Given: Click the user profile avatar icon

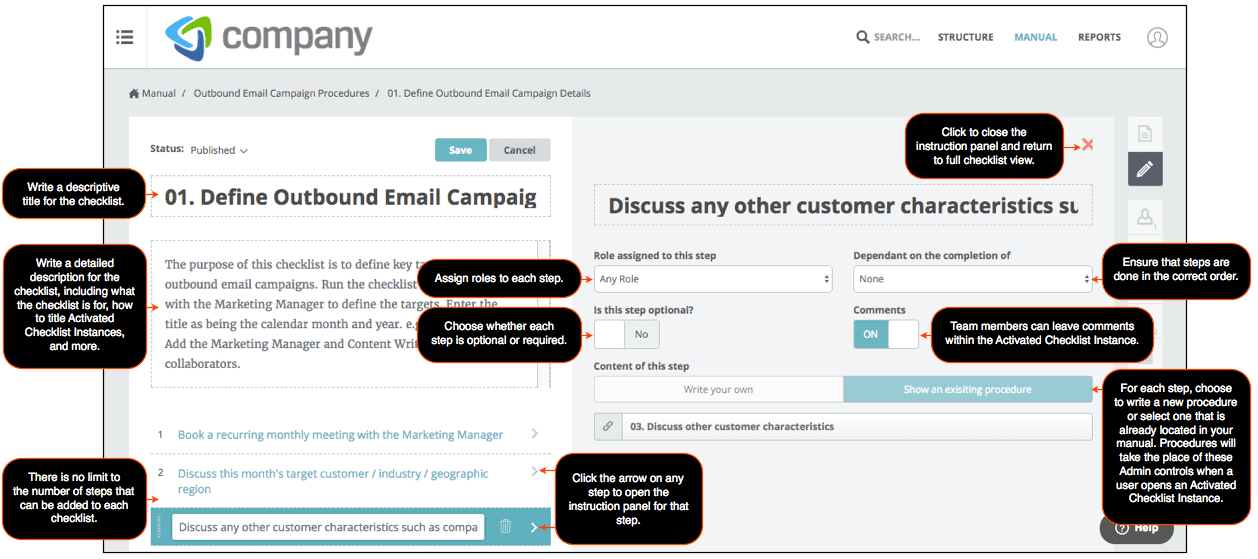Looking at the screenshot, I should tap(1157, 37).
